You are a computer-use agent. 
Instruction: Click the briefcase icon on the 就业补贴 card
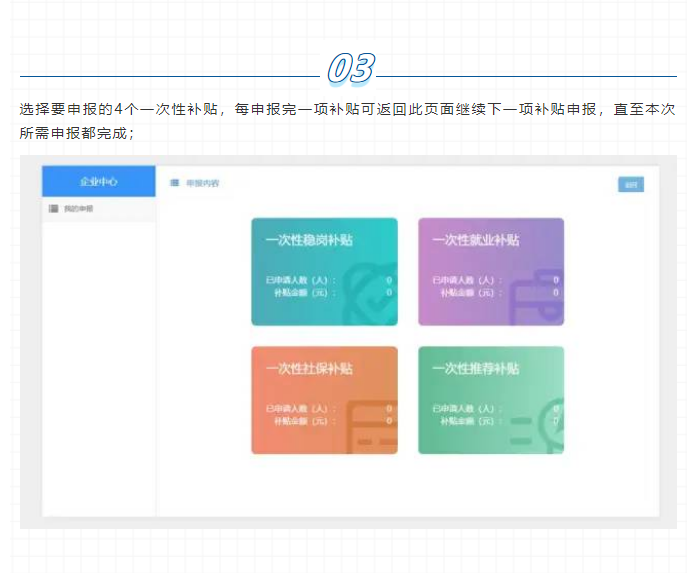click(537, 299)
